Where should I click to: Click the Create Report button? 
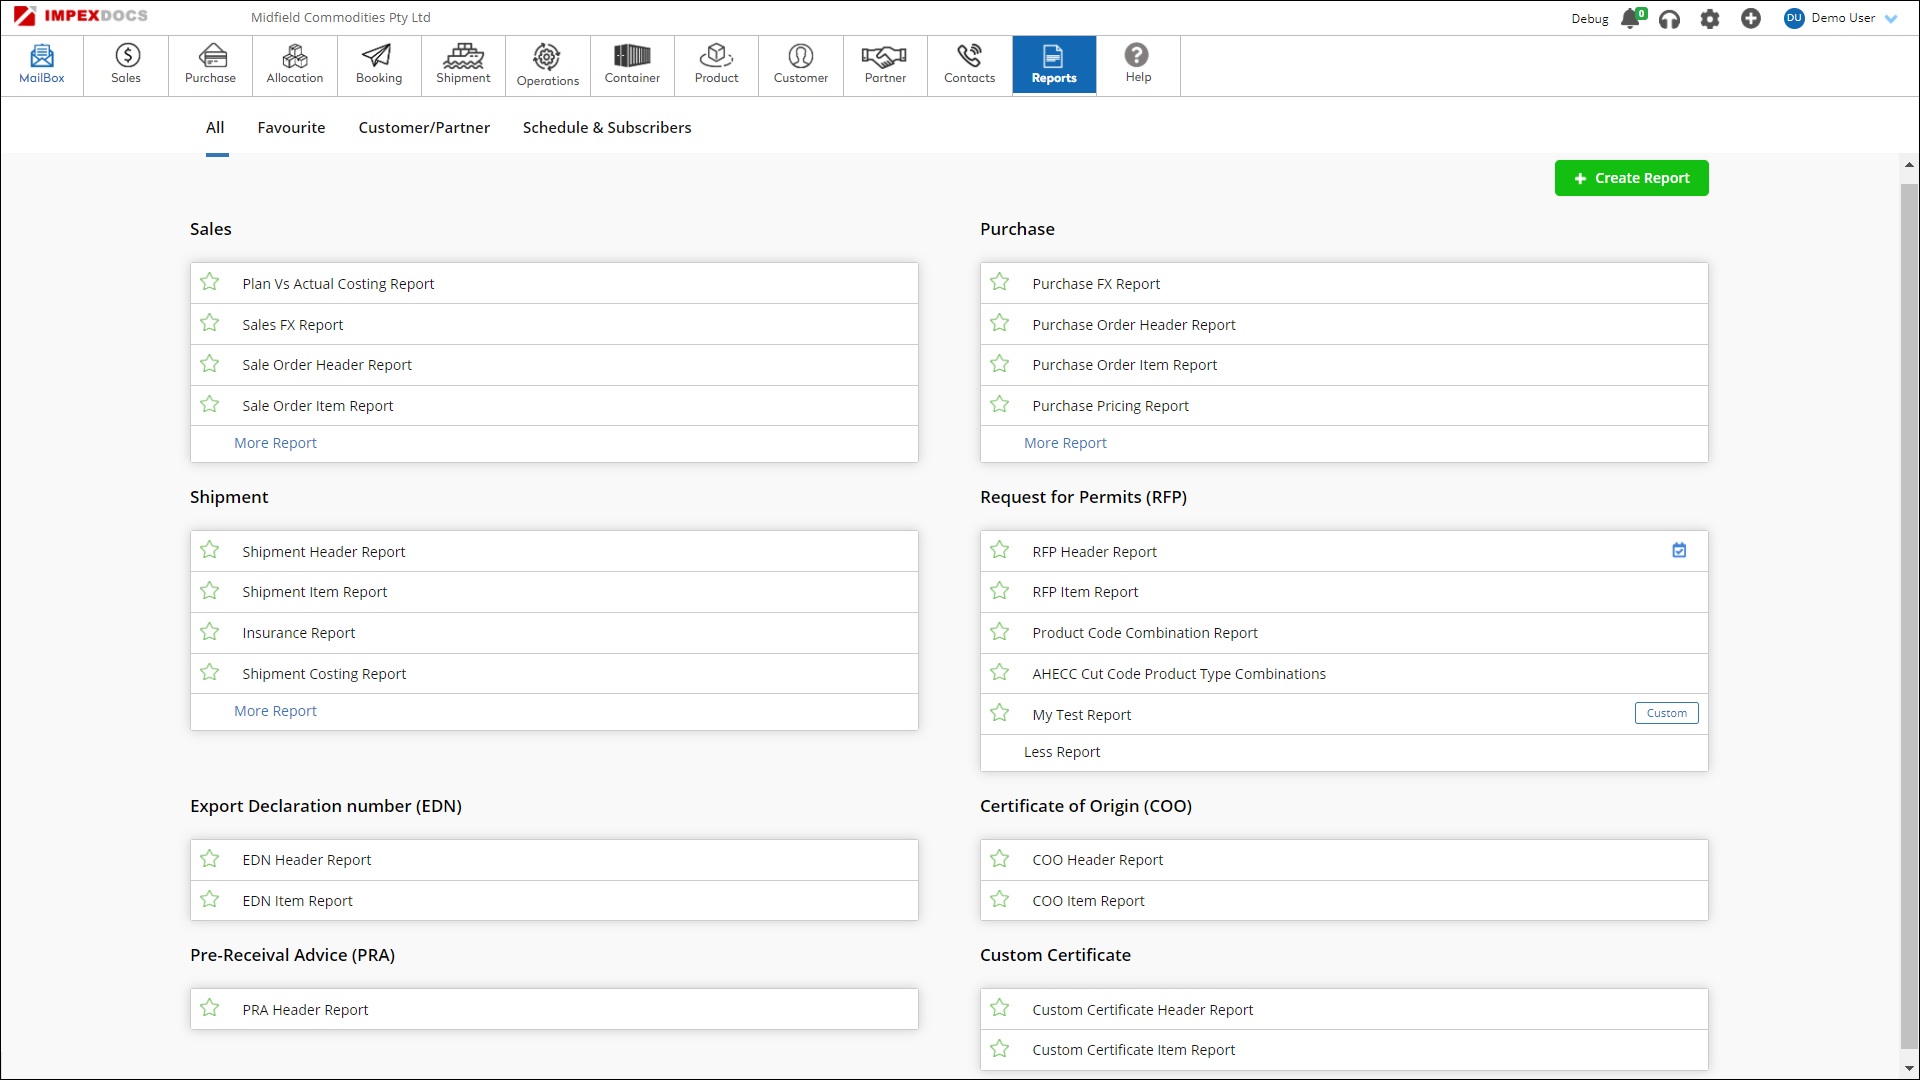pos(1631,178)
